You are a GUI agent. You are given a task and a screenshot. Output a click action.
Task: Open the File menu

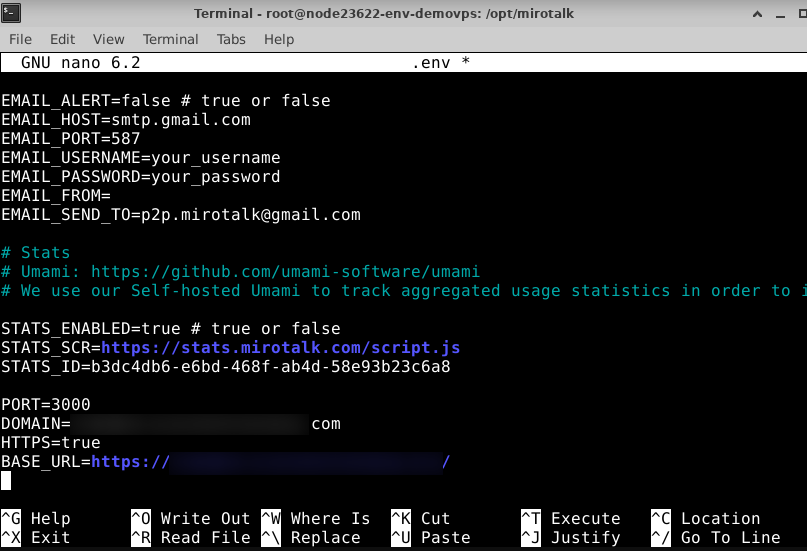[20, 39]
